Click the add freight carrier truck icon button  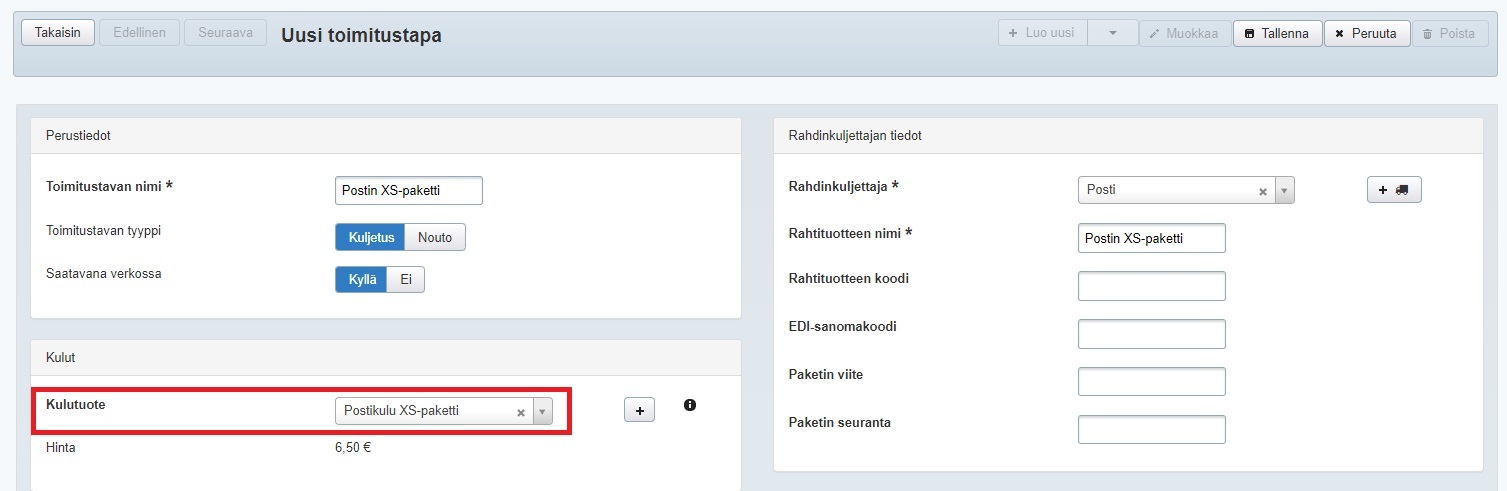(1393, 190)
